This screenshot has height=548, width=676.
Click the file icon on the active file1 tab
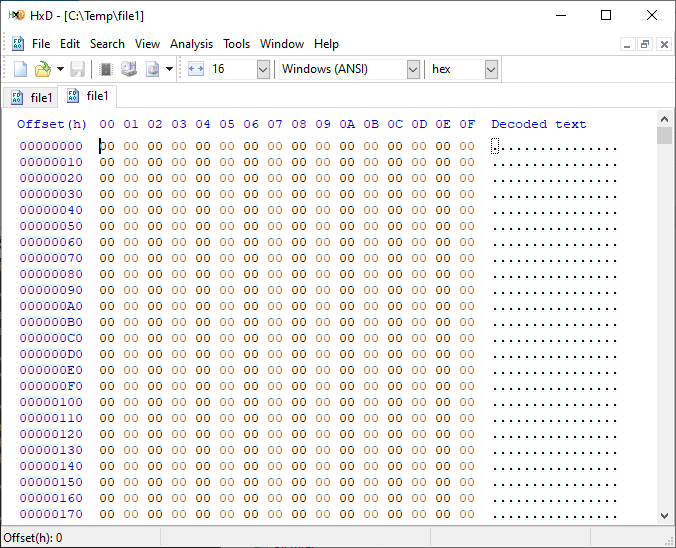[x=73, y=96]
